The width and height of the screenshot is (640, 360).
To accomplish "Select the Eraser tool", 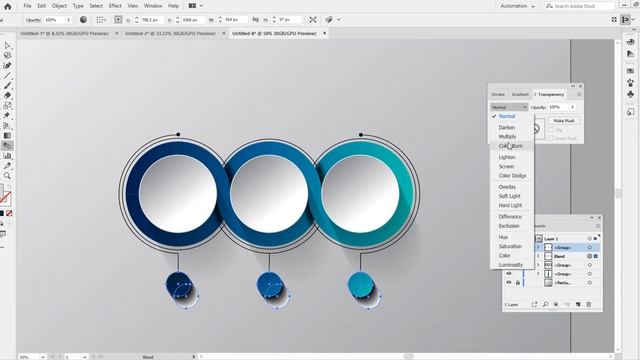I will click(7, 96).
